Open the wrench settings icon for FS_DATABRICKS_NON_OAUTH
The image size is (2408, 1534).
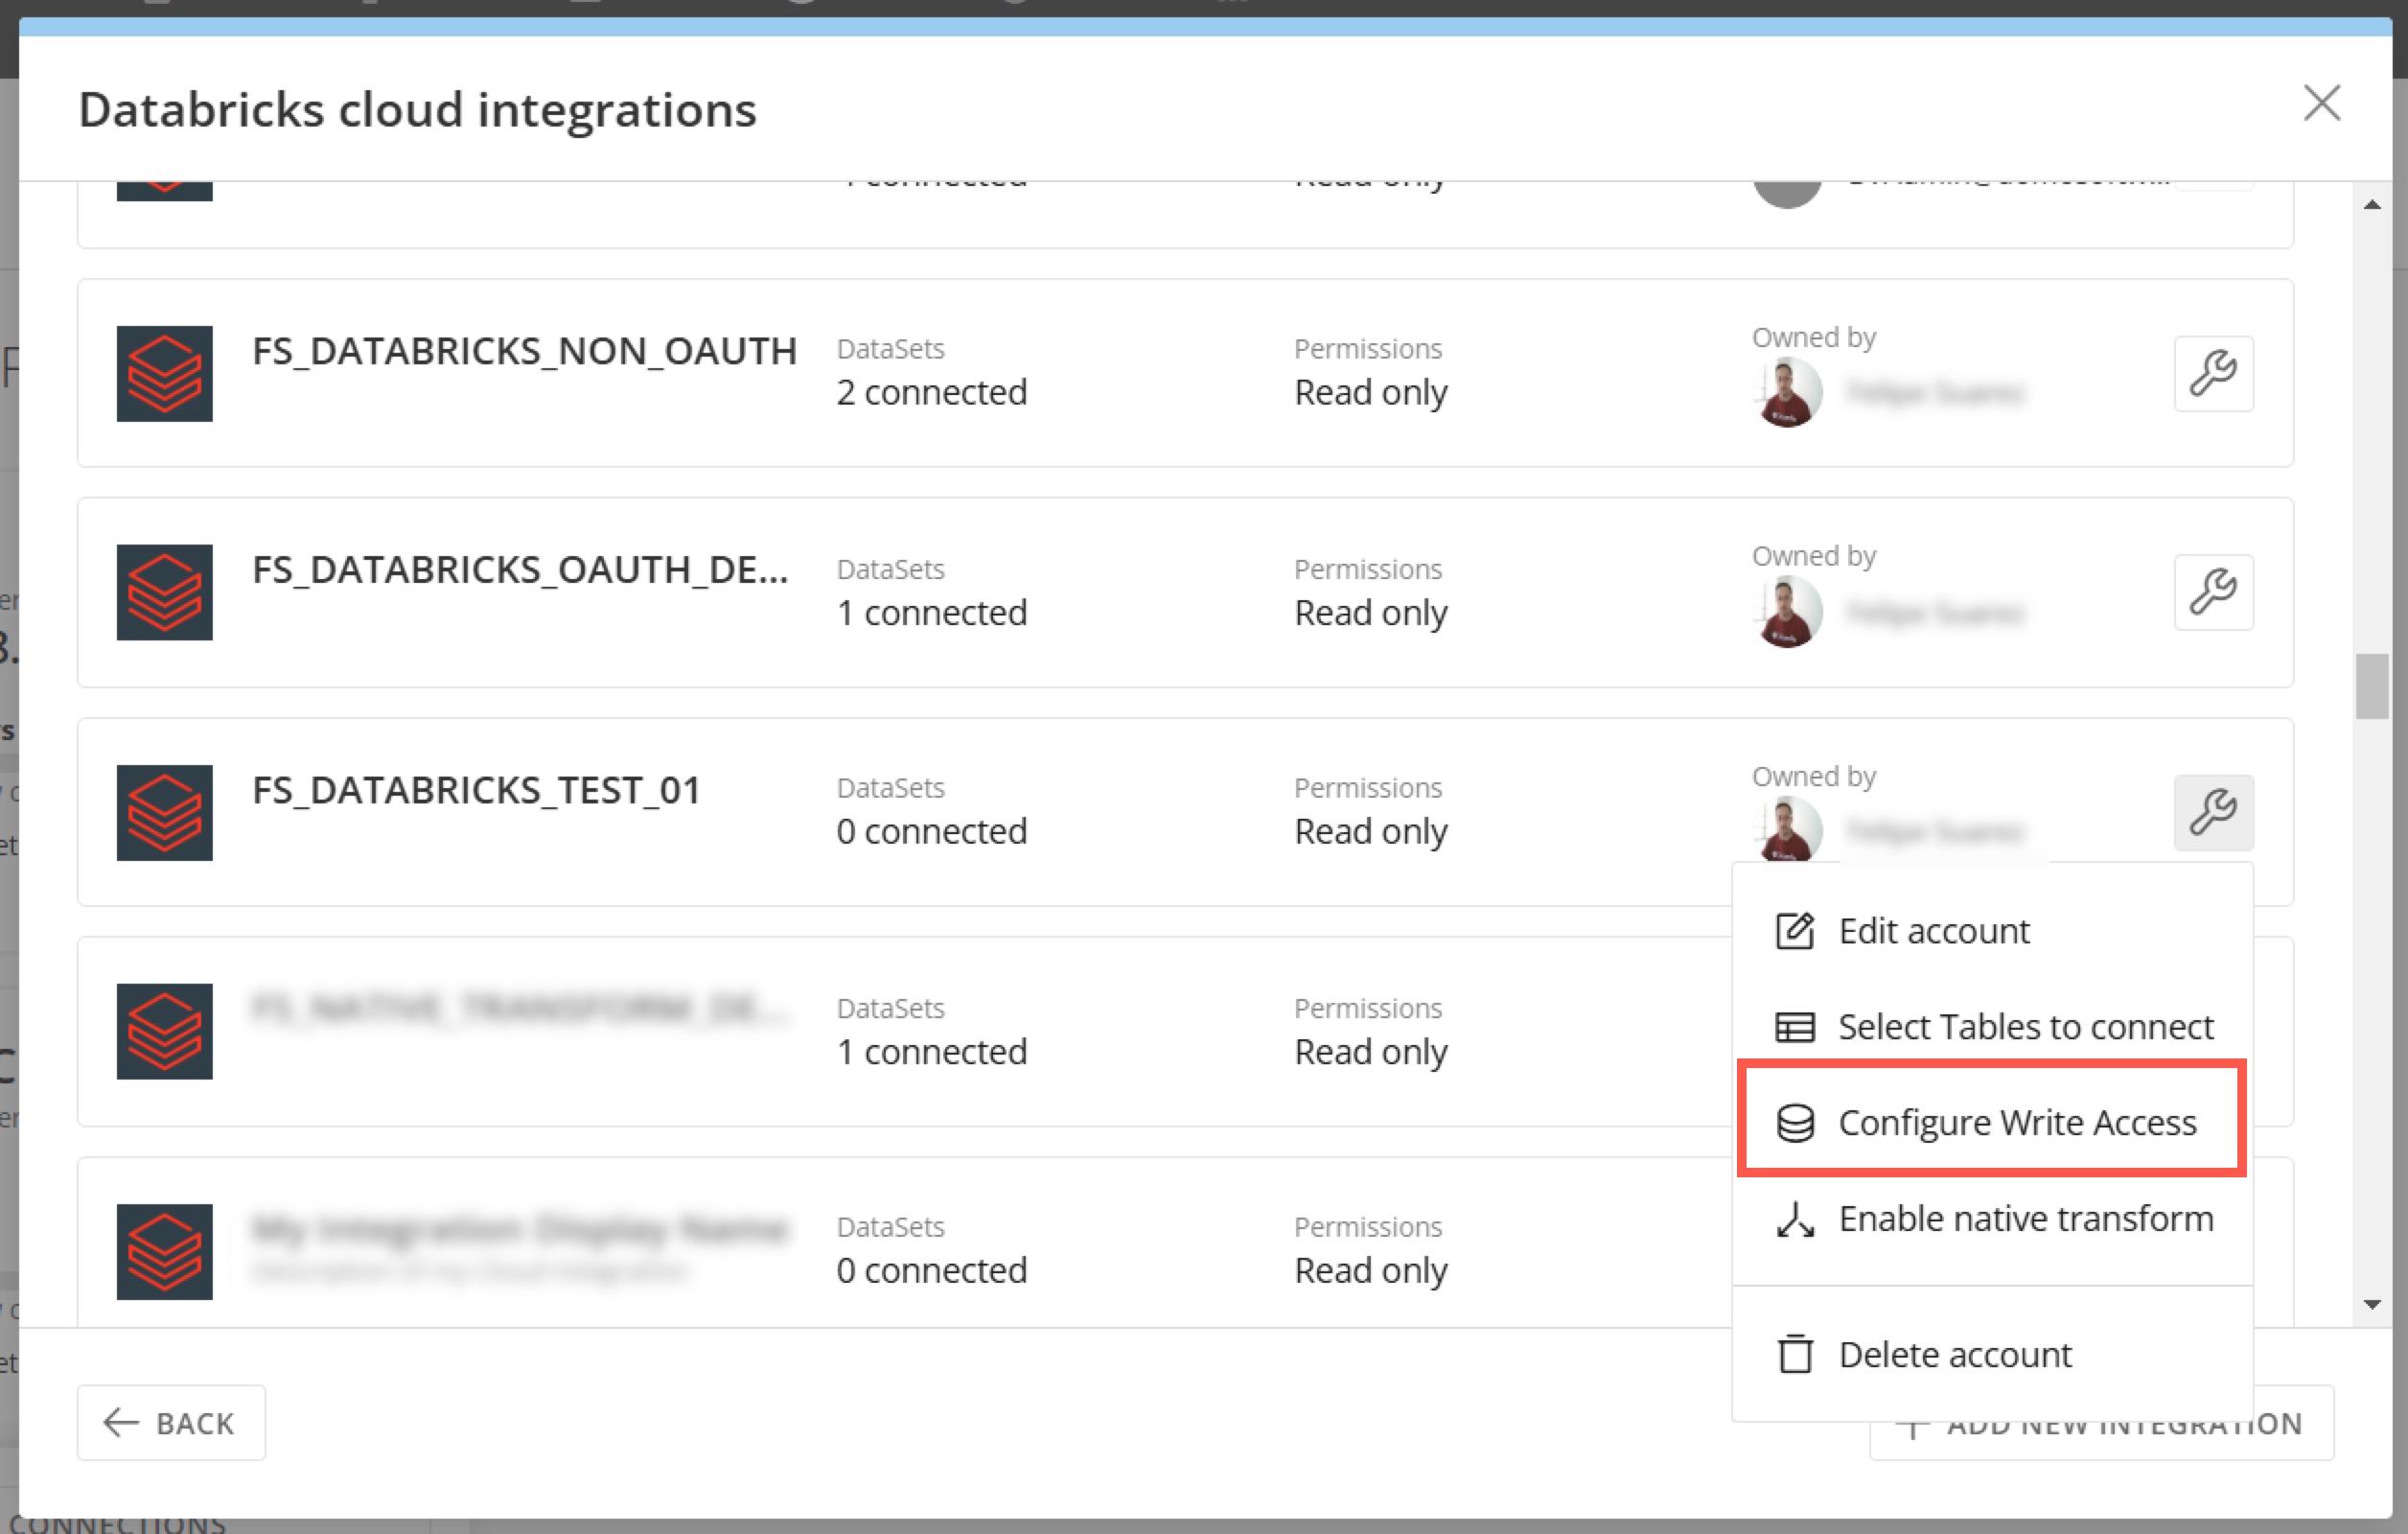[x=2213, y=373]
